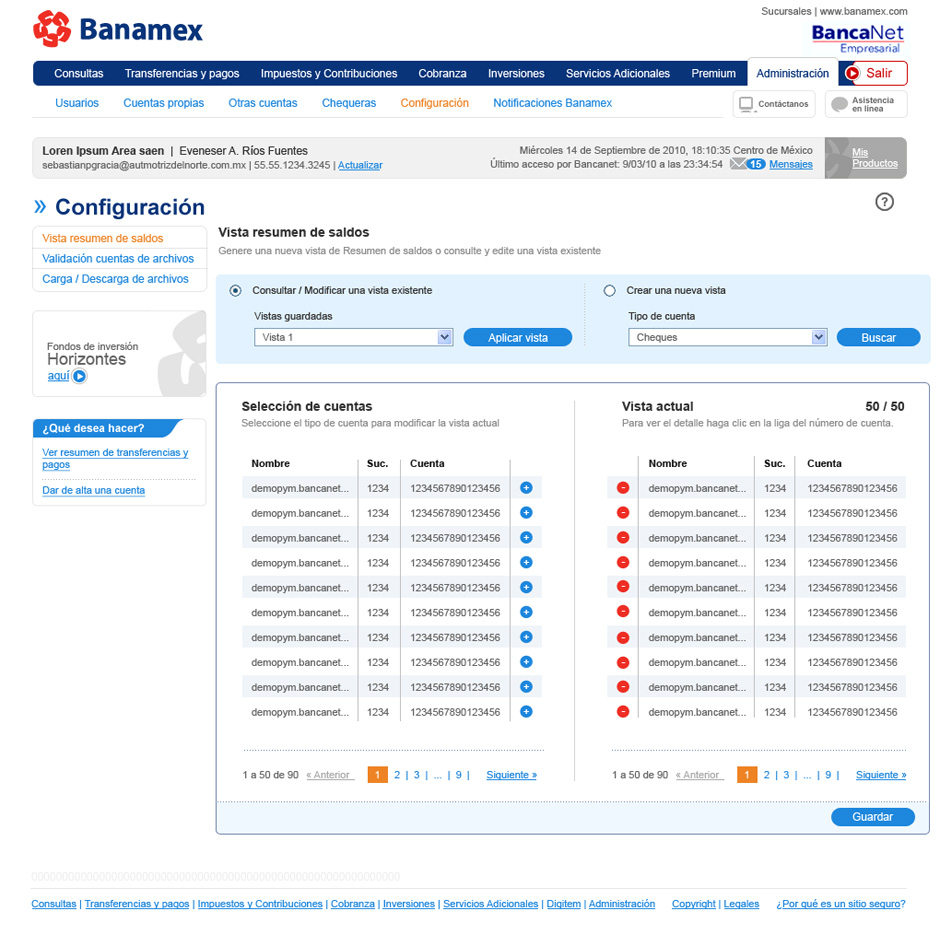940x946 pixels.
Task: Select Consultar / Modificar una vista existente option
Action: click(x=235, y=291)
